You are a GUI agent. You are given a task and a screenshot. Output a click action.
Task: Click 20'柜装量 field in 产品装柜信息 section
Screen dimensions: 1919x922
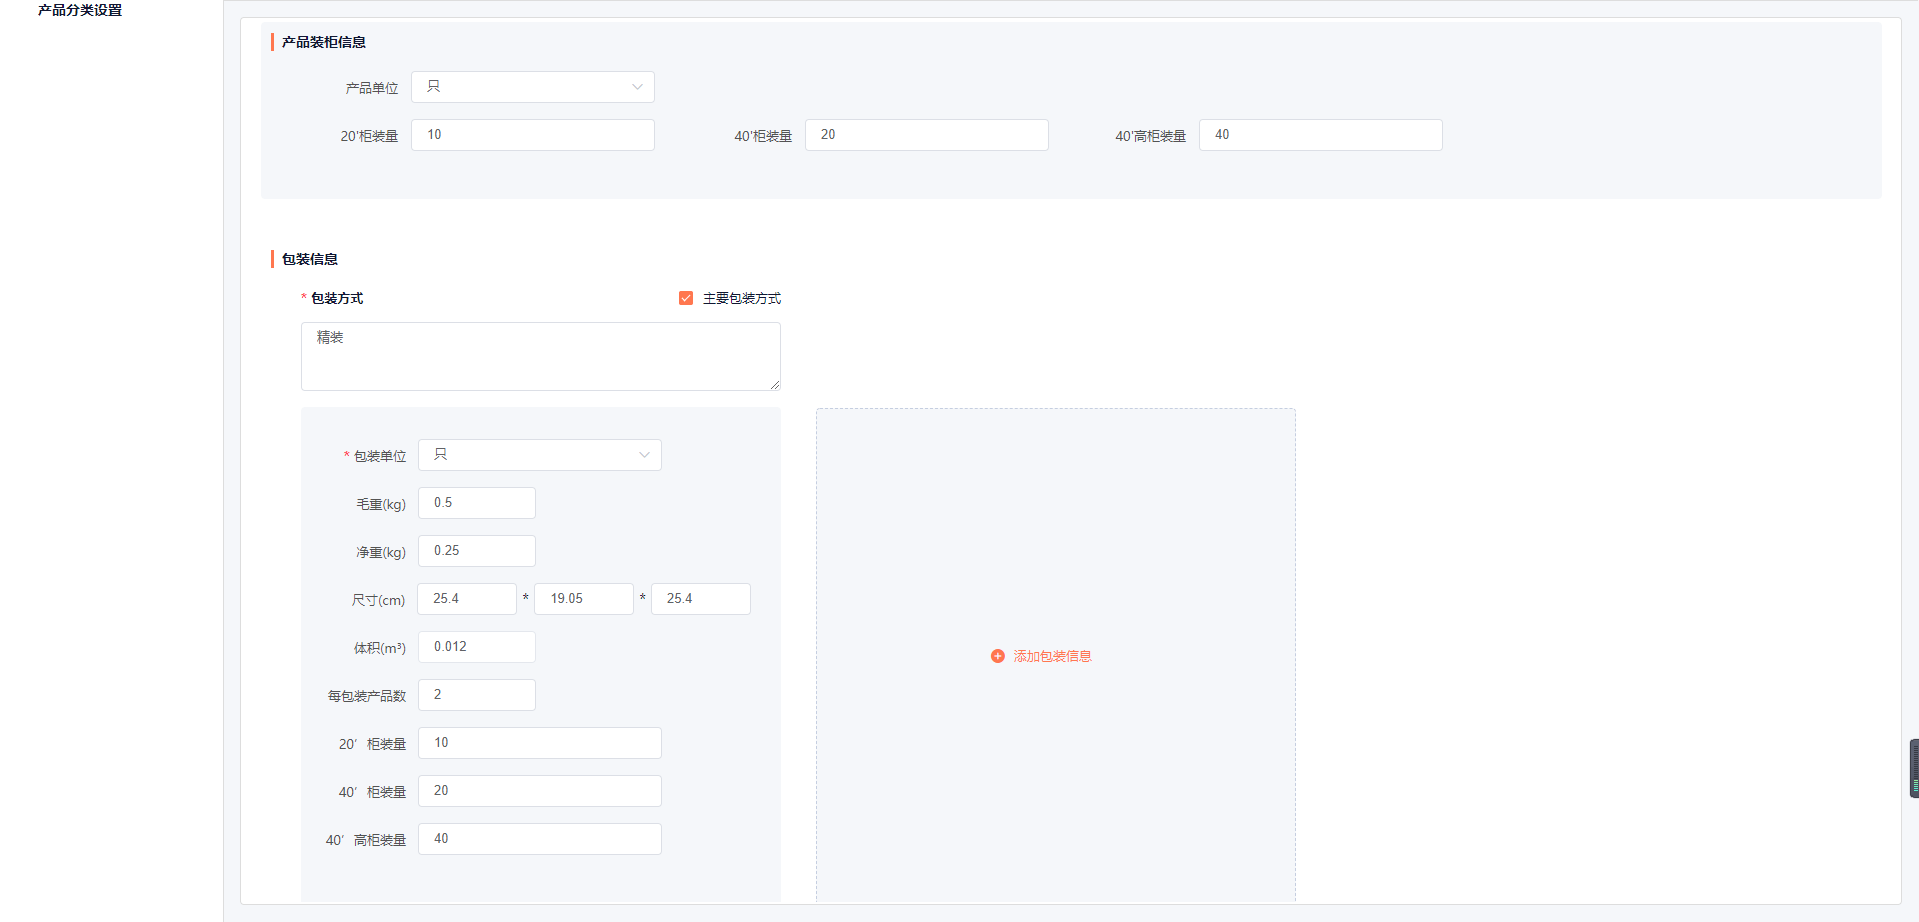532,135
